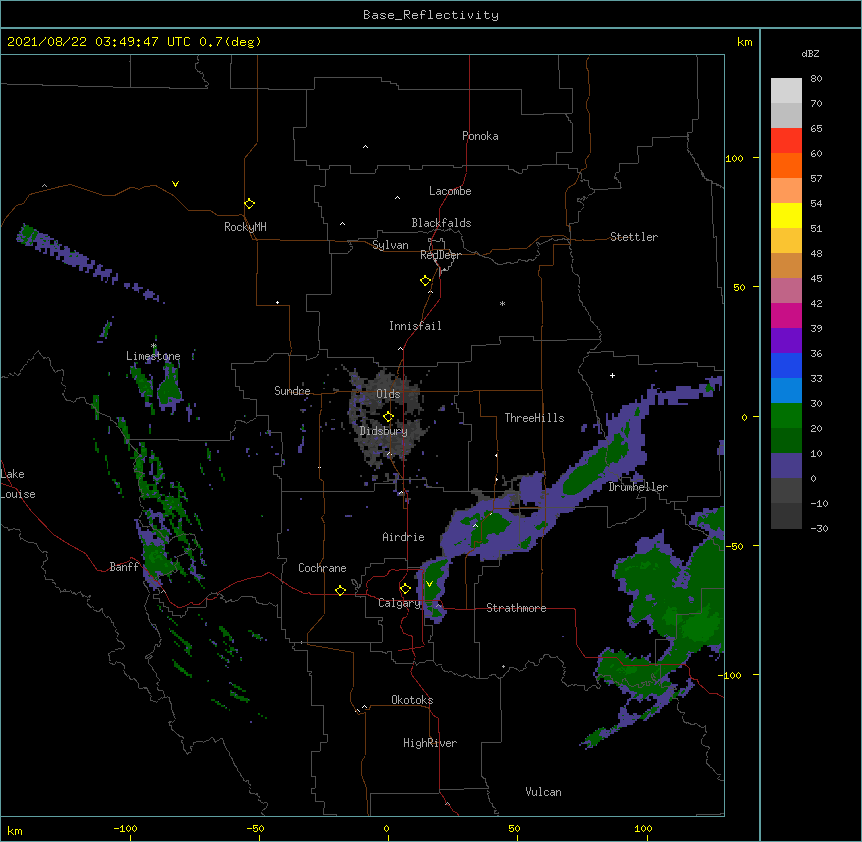This screenshot has width=862, height=842.
Task: Click the Limestone label
Action: click(153, 356)
